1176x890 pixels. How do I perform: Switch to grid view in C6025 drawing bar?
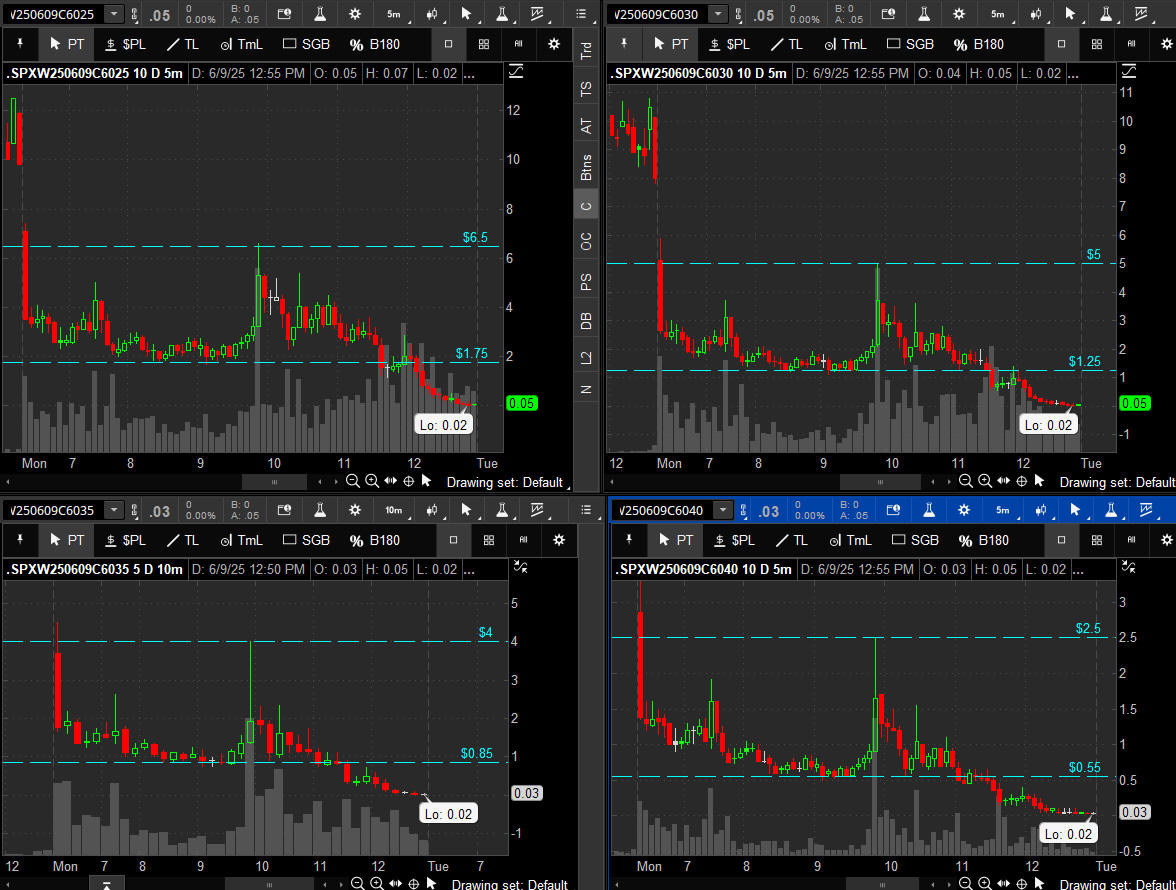point(484,44)
